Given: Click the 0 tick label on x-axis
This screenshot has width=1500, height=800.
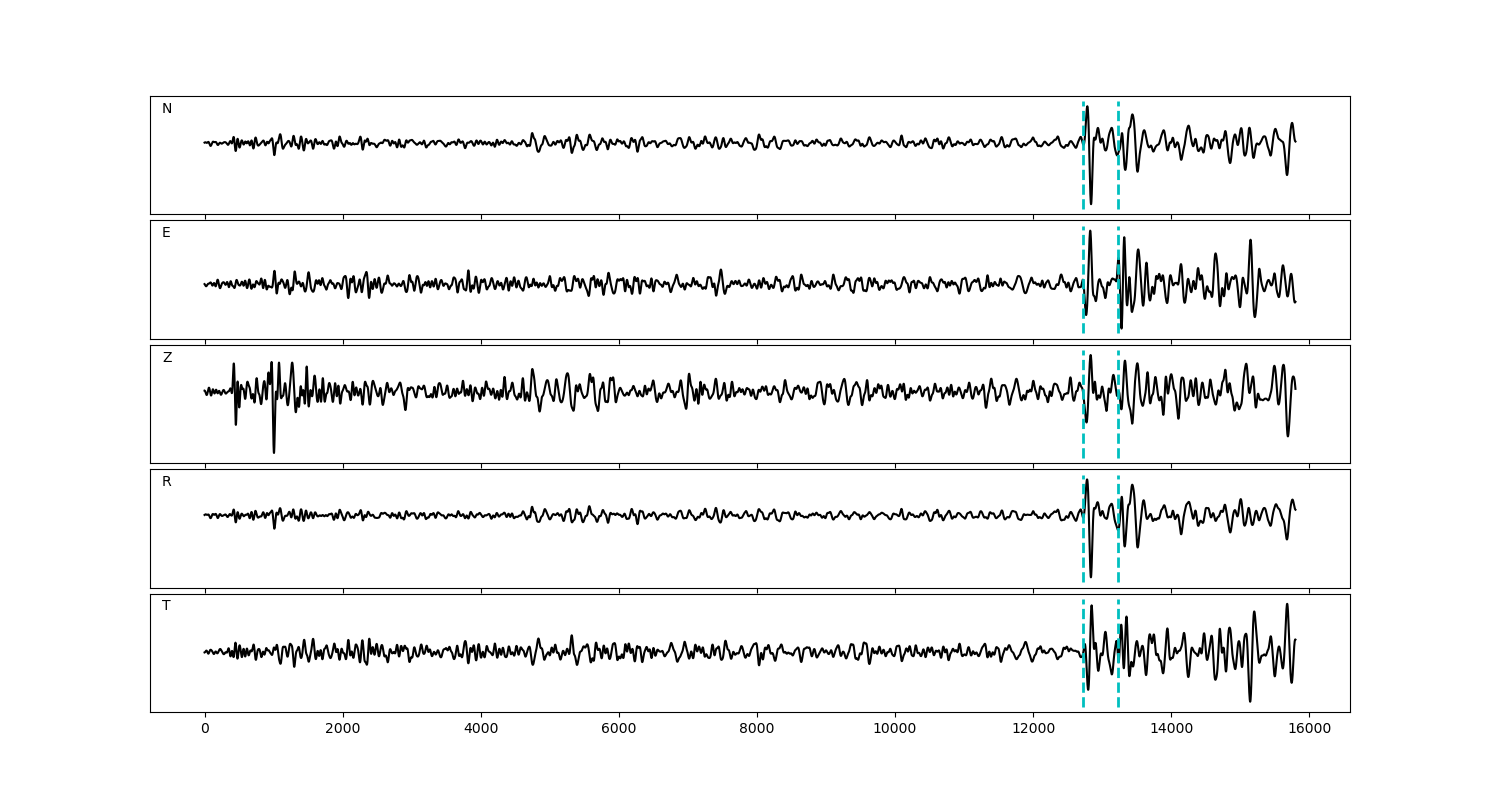Looking at the screenshot, I should 205,729.
